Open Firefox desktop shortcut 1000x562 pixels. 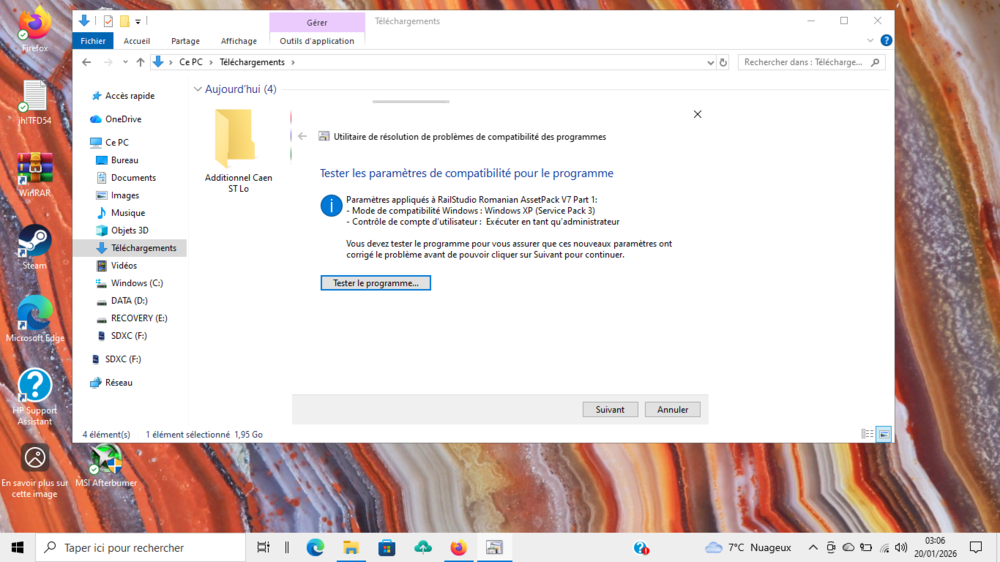tap(34, 29)
